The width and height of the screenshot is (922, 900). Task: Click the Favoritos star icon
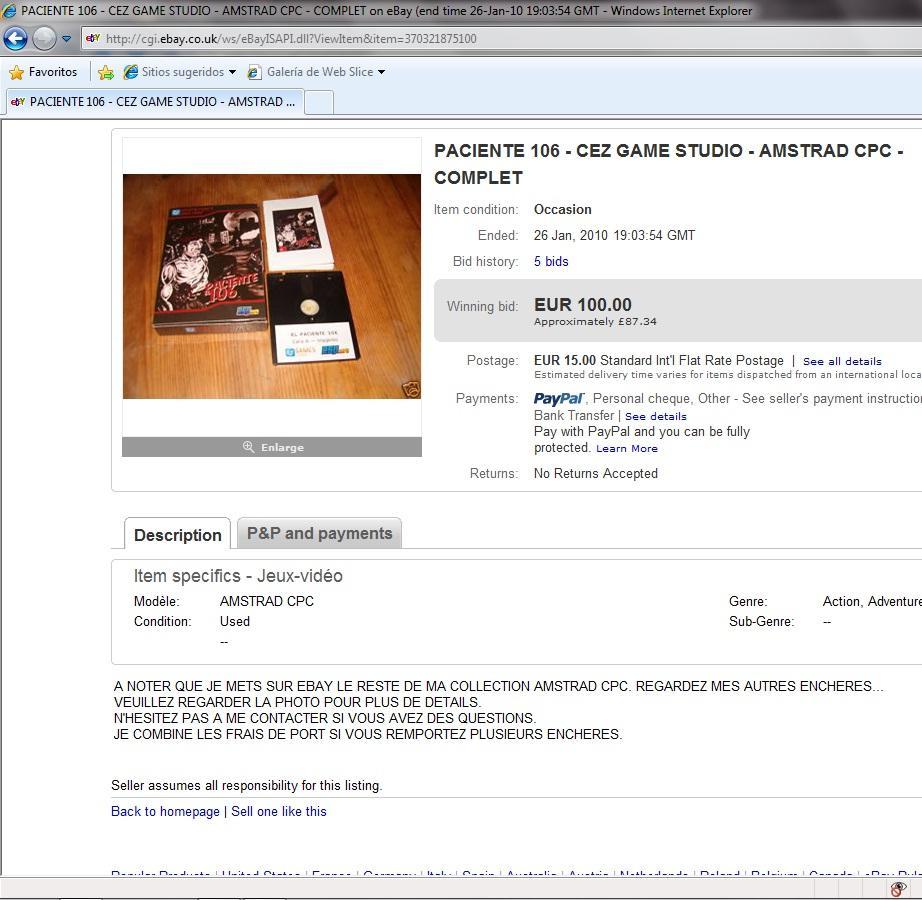(x=16, y=72)
